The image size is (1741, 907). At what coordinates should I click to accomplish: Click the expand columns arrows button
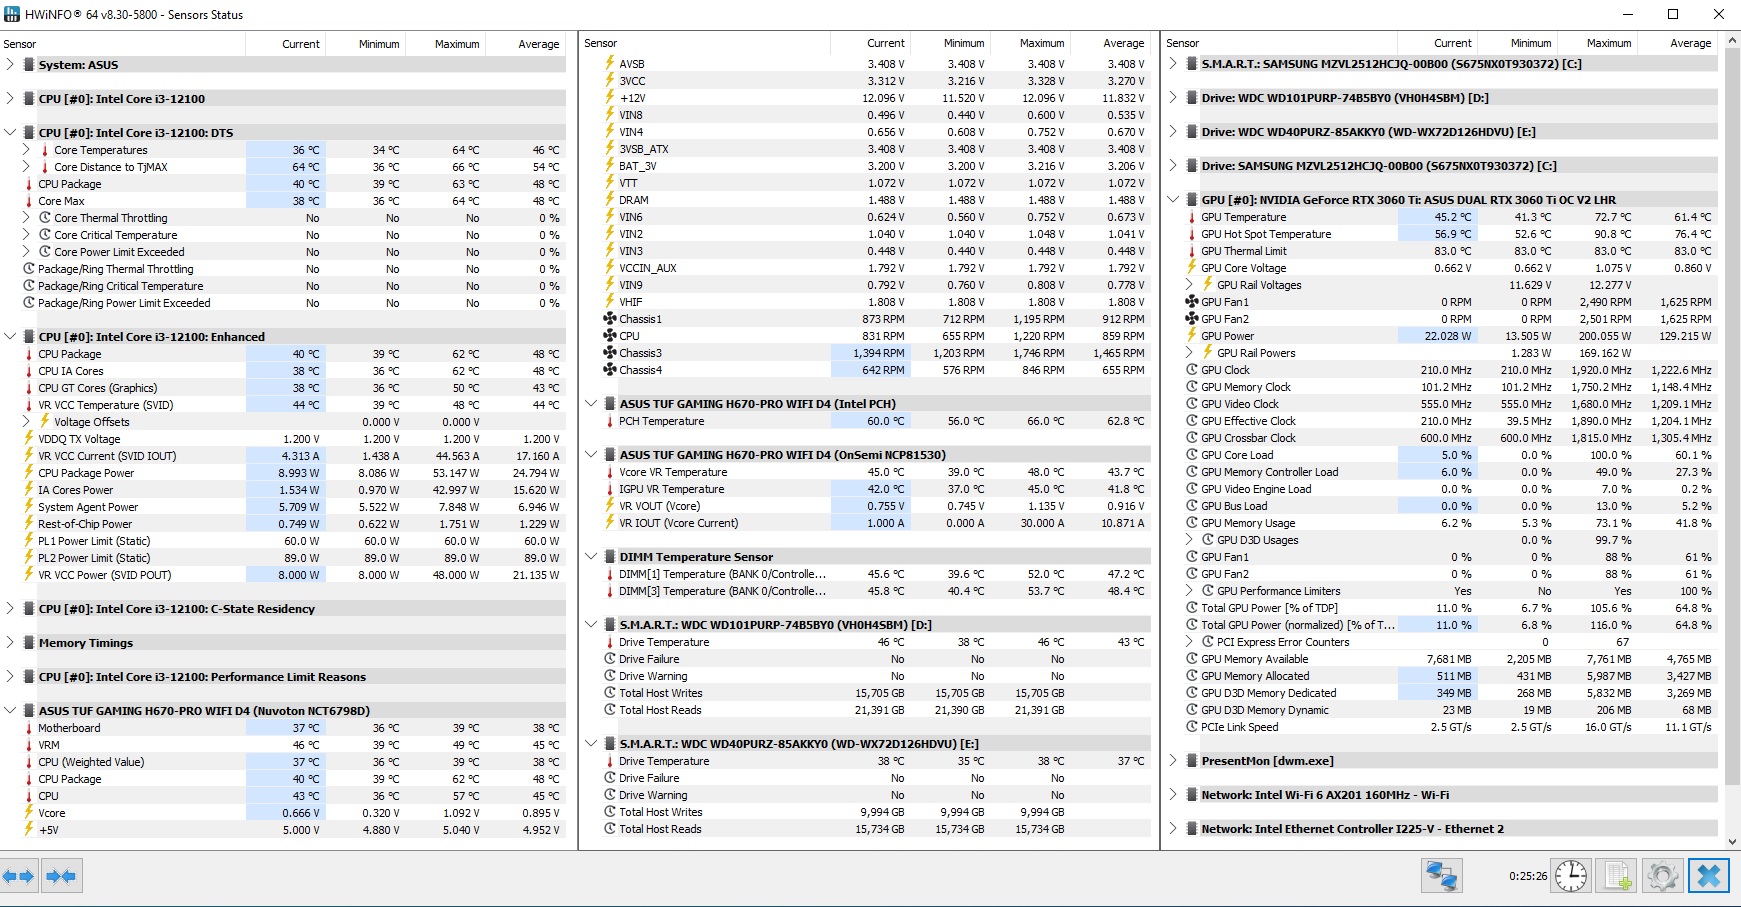[x=19, y=877]
